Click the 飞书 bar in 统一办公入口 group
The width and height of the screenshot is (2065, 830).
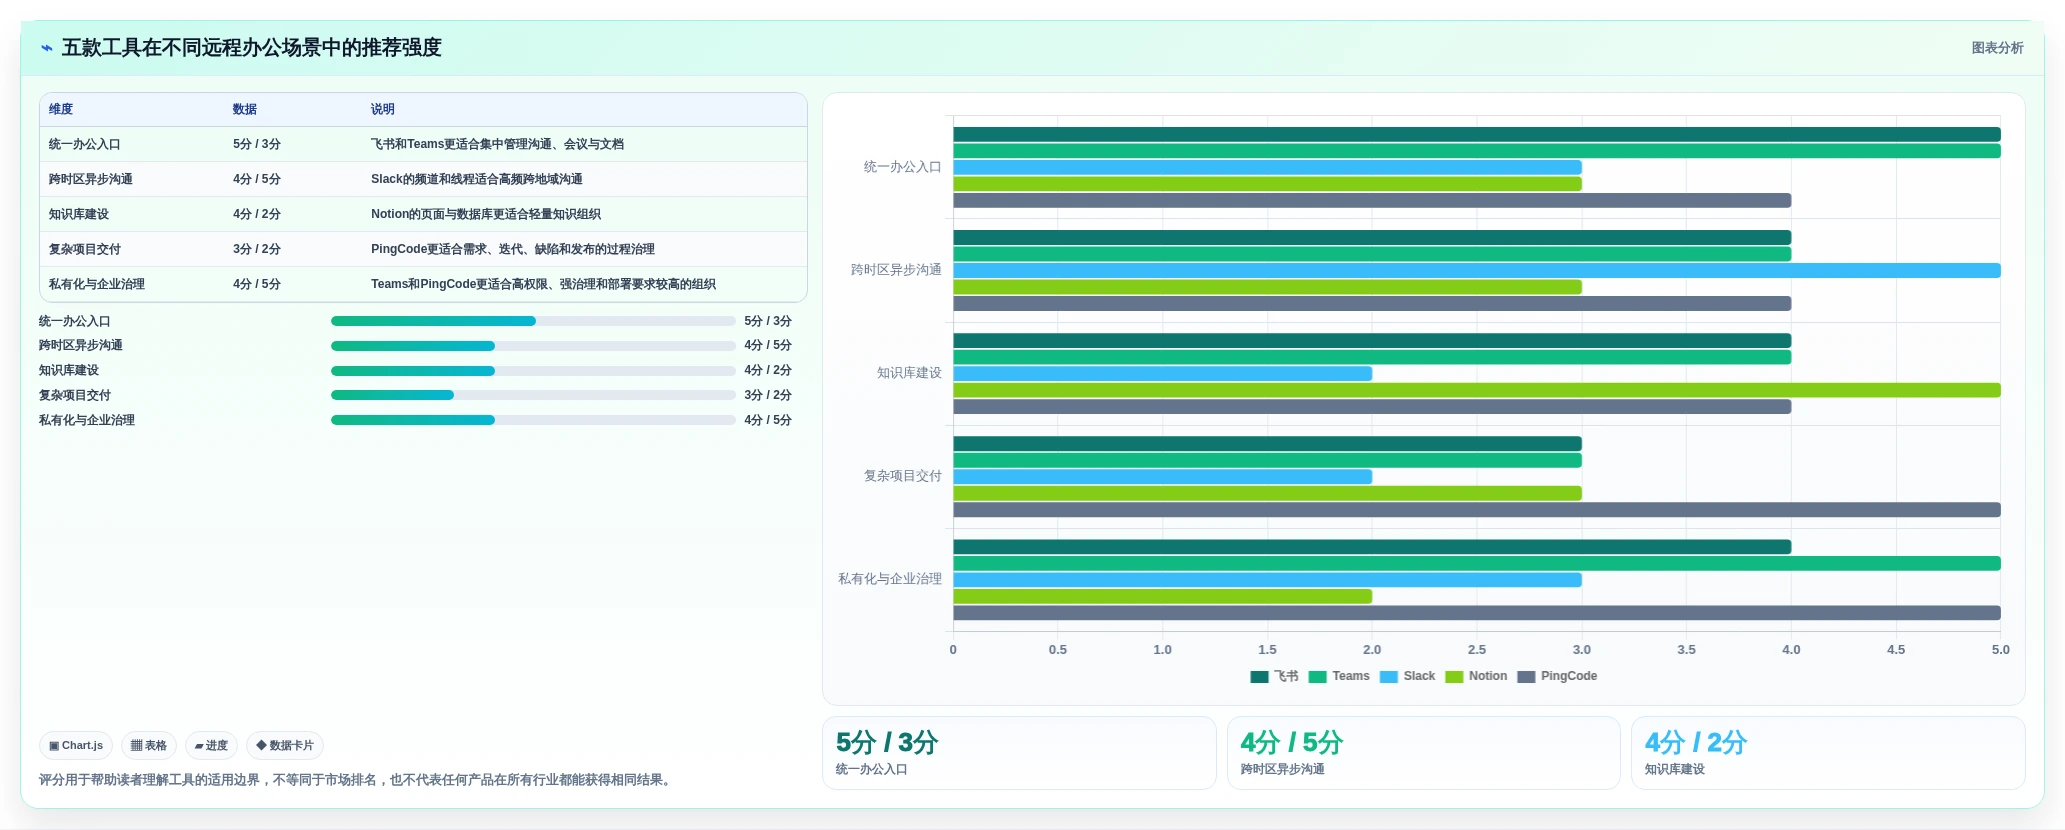pos(1477,135)
